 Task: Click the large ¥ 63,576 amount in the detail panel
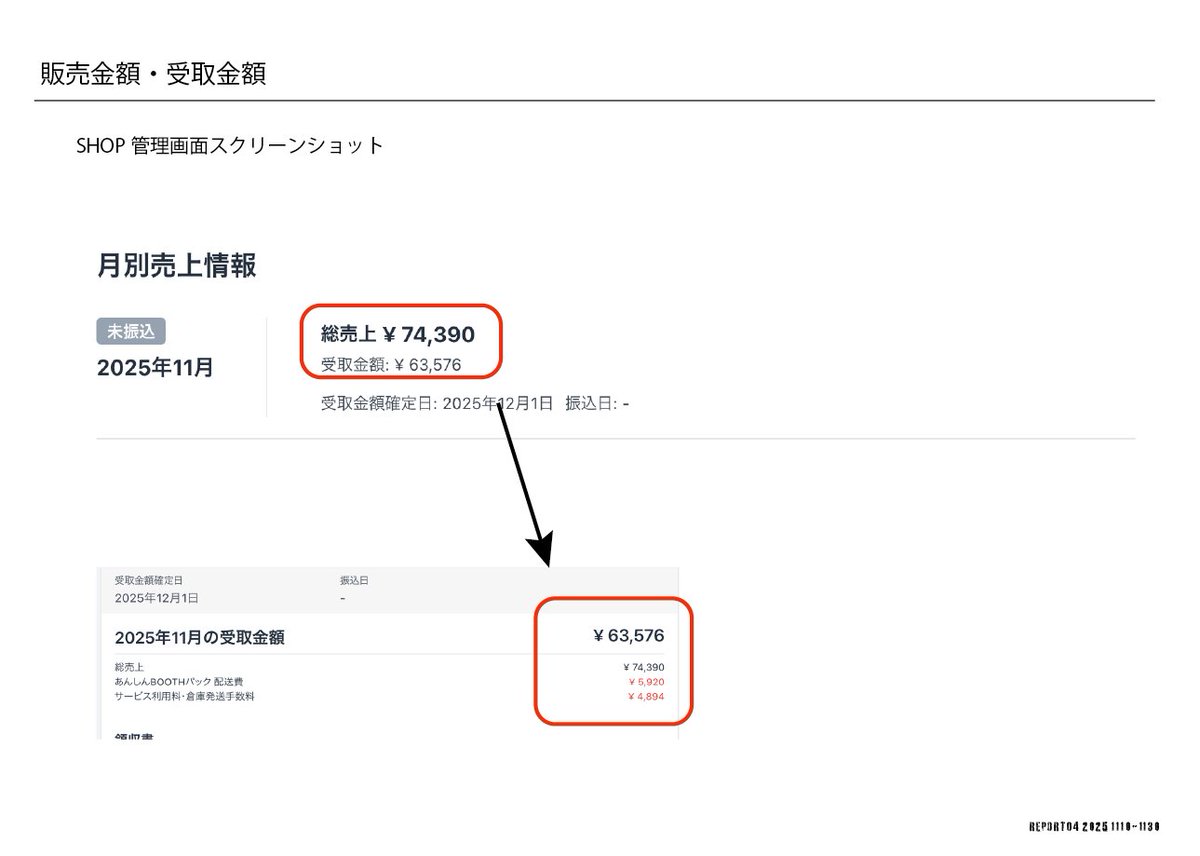click(x=629, y=635)
